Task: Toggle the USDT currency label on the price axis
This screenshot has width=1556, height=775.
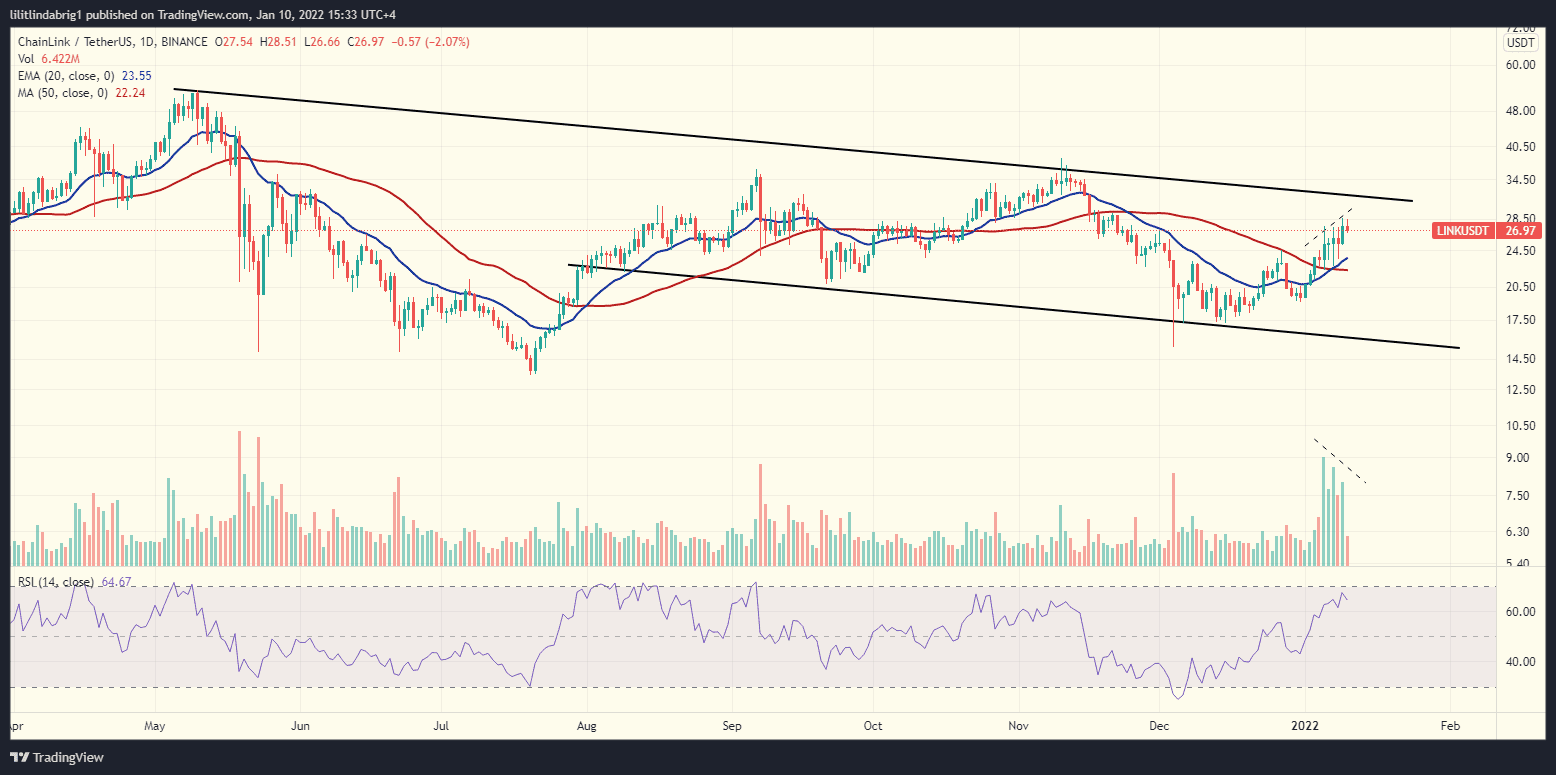Action: pyautogui.click(x=1519, y=43)
